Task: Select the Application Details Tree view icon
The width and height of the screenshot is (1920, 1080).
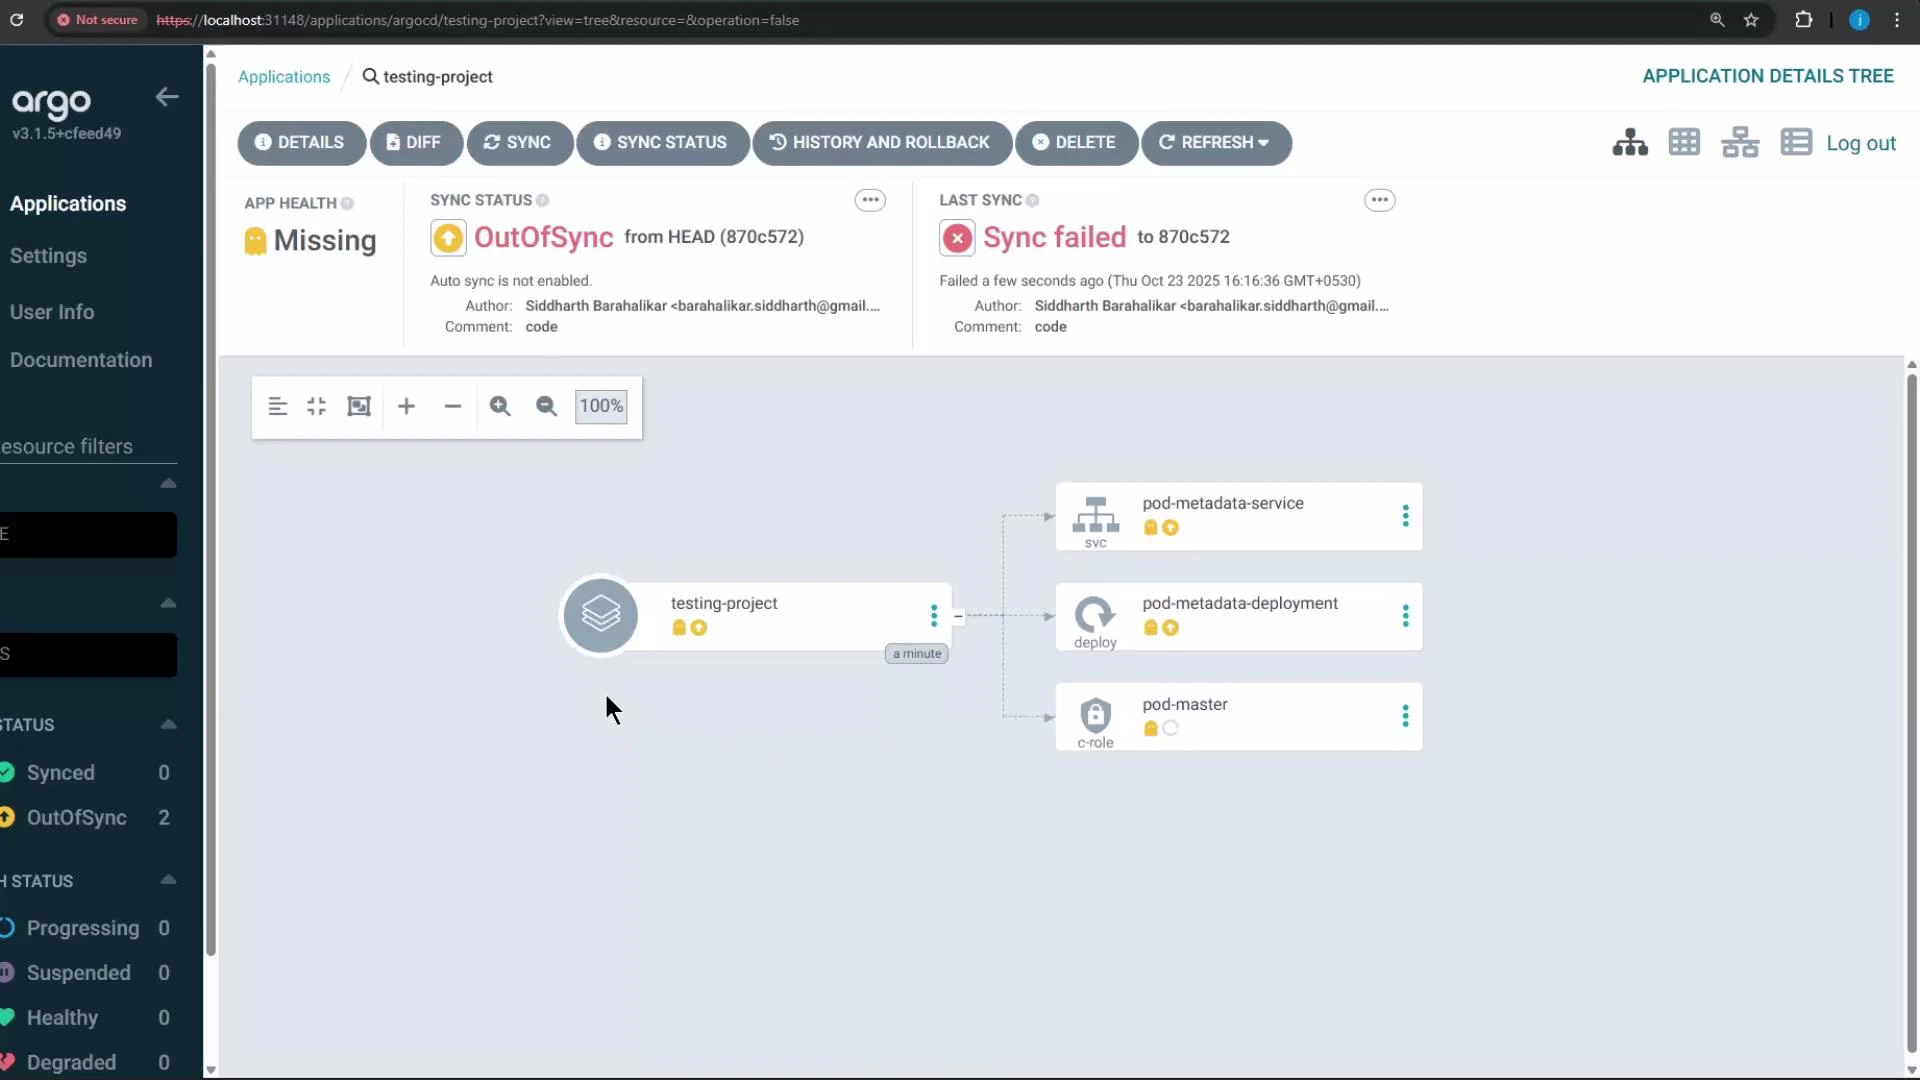Action: [1629, 142]
